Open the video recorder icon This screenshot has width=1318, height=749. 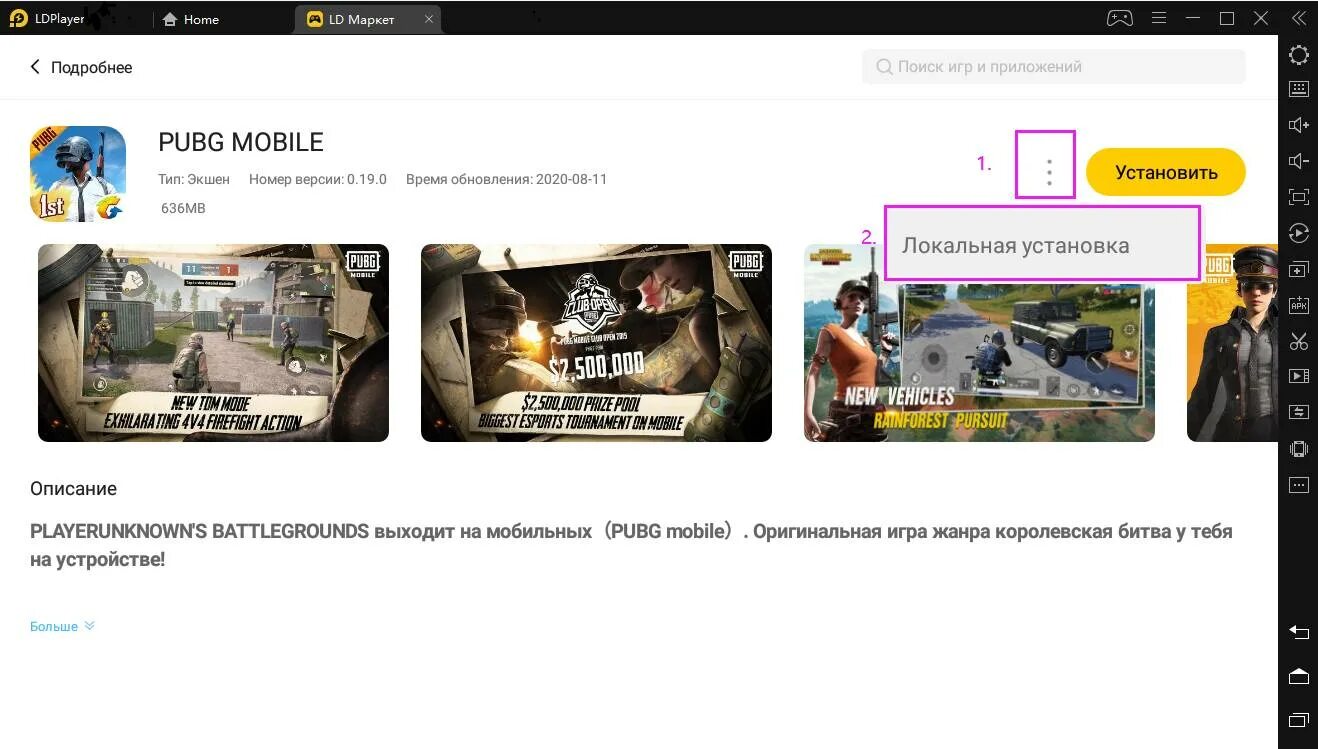click(1298, 376)
